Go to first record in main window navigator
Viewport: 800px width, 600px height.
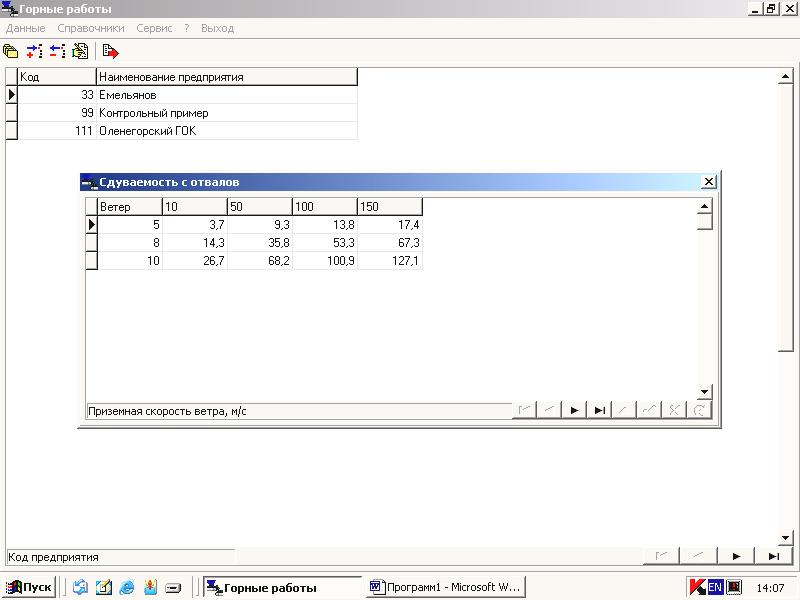click(x=661, y=556)
